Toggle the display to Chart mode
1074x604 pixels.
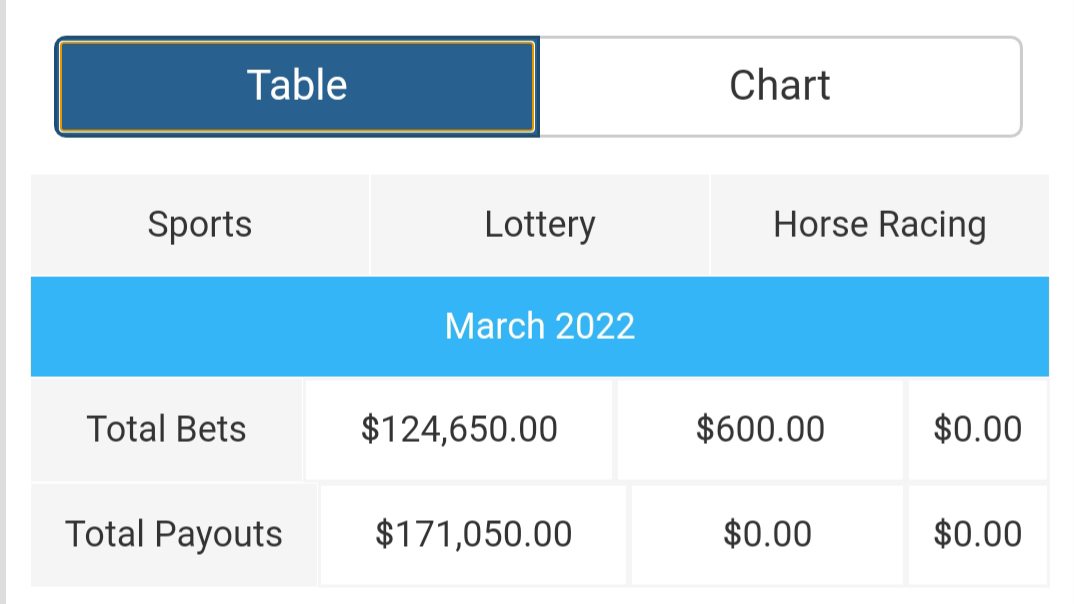[779, 86]
